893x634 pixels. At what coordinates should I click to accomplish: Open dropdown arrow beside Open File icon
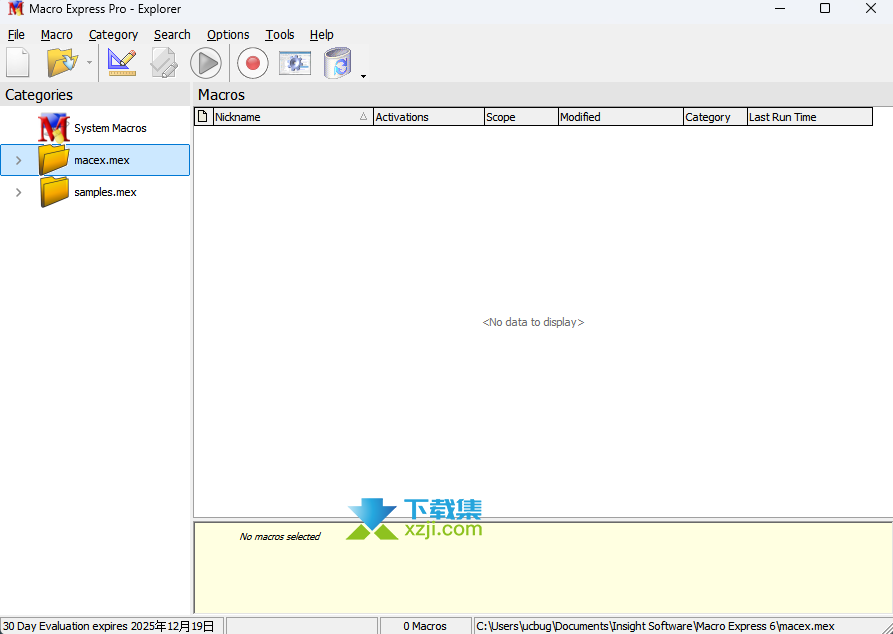coord(89,64)
